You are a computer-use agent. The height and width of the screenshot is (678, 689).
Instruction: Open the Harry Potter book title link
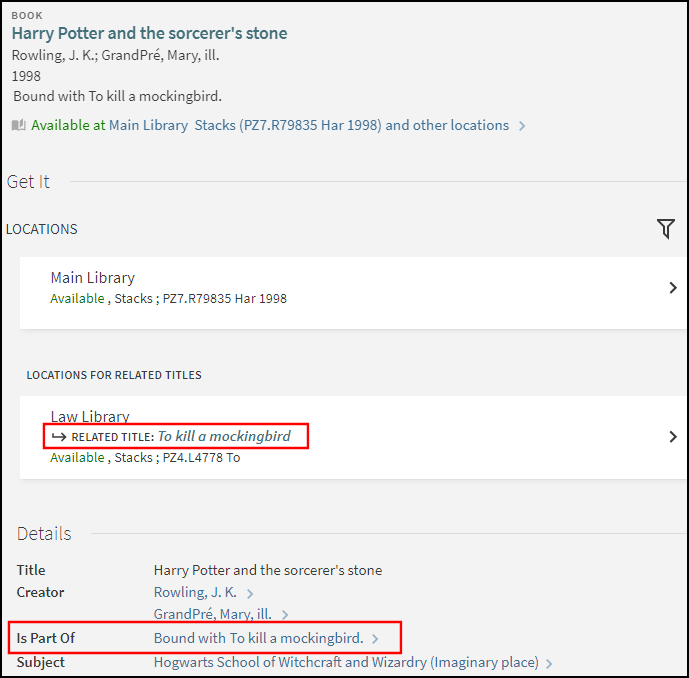149,33
